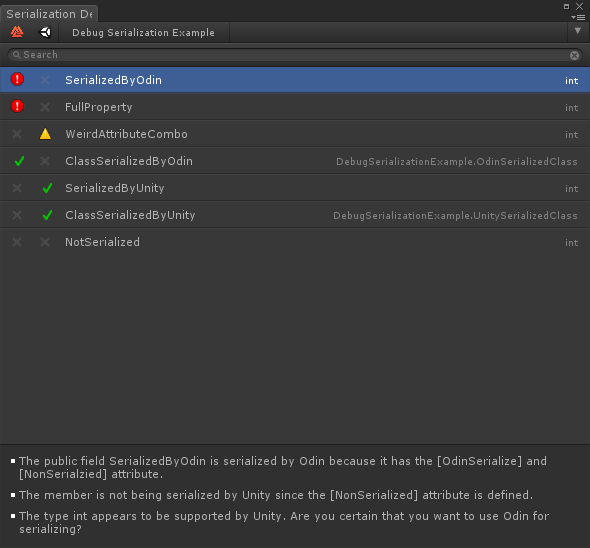Click the Odin serializer logo in toolbar
The width and height of the screenshot is (590, 548).
(17, 32)
